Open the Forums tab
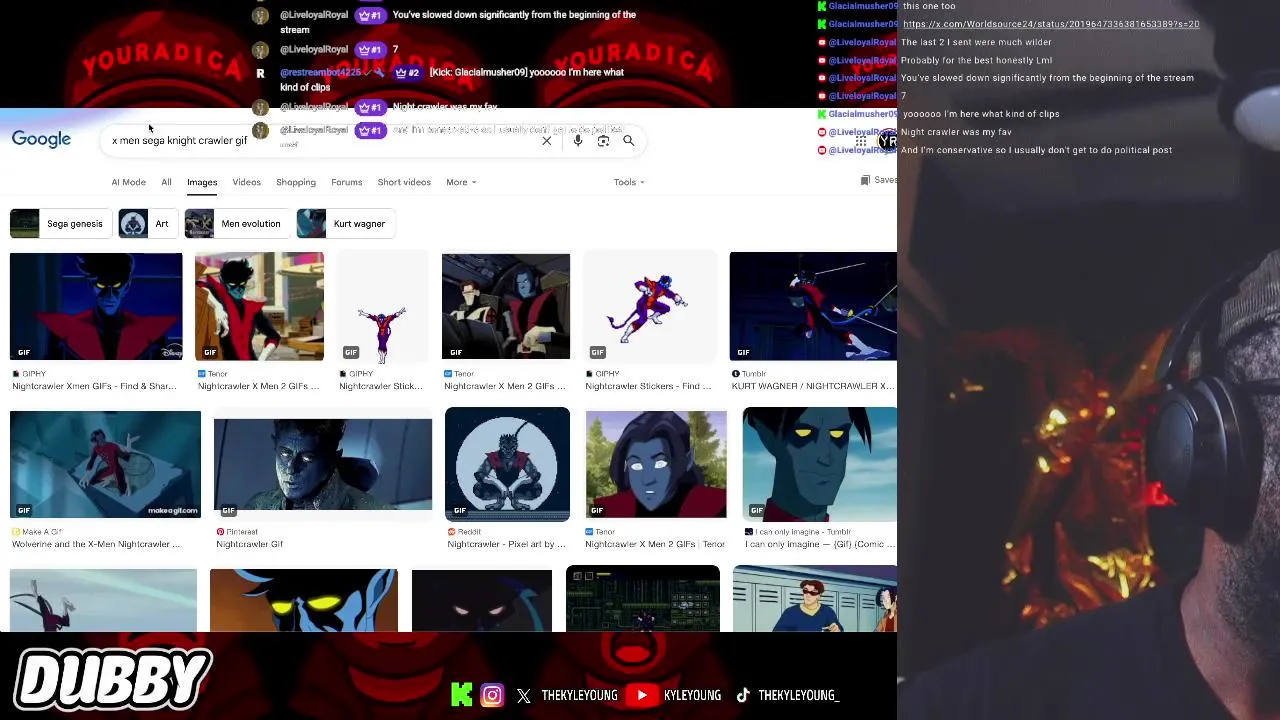The width and height of the screenshot is (1280, 720). click(x=347, y=182)
